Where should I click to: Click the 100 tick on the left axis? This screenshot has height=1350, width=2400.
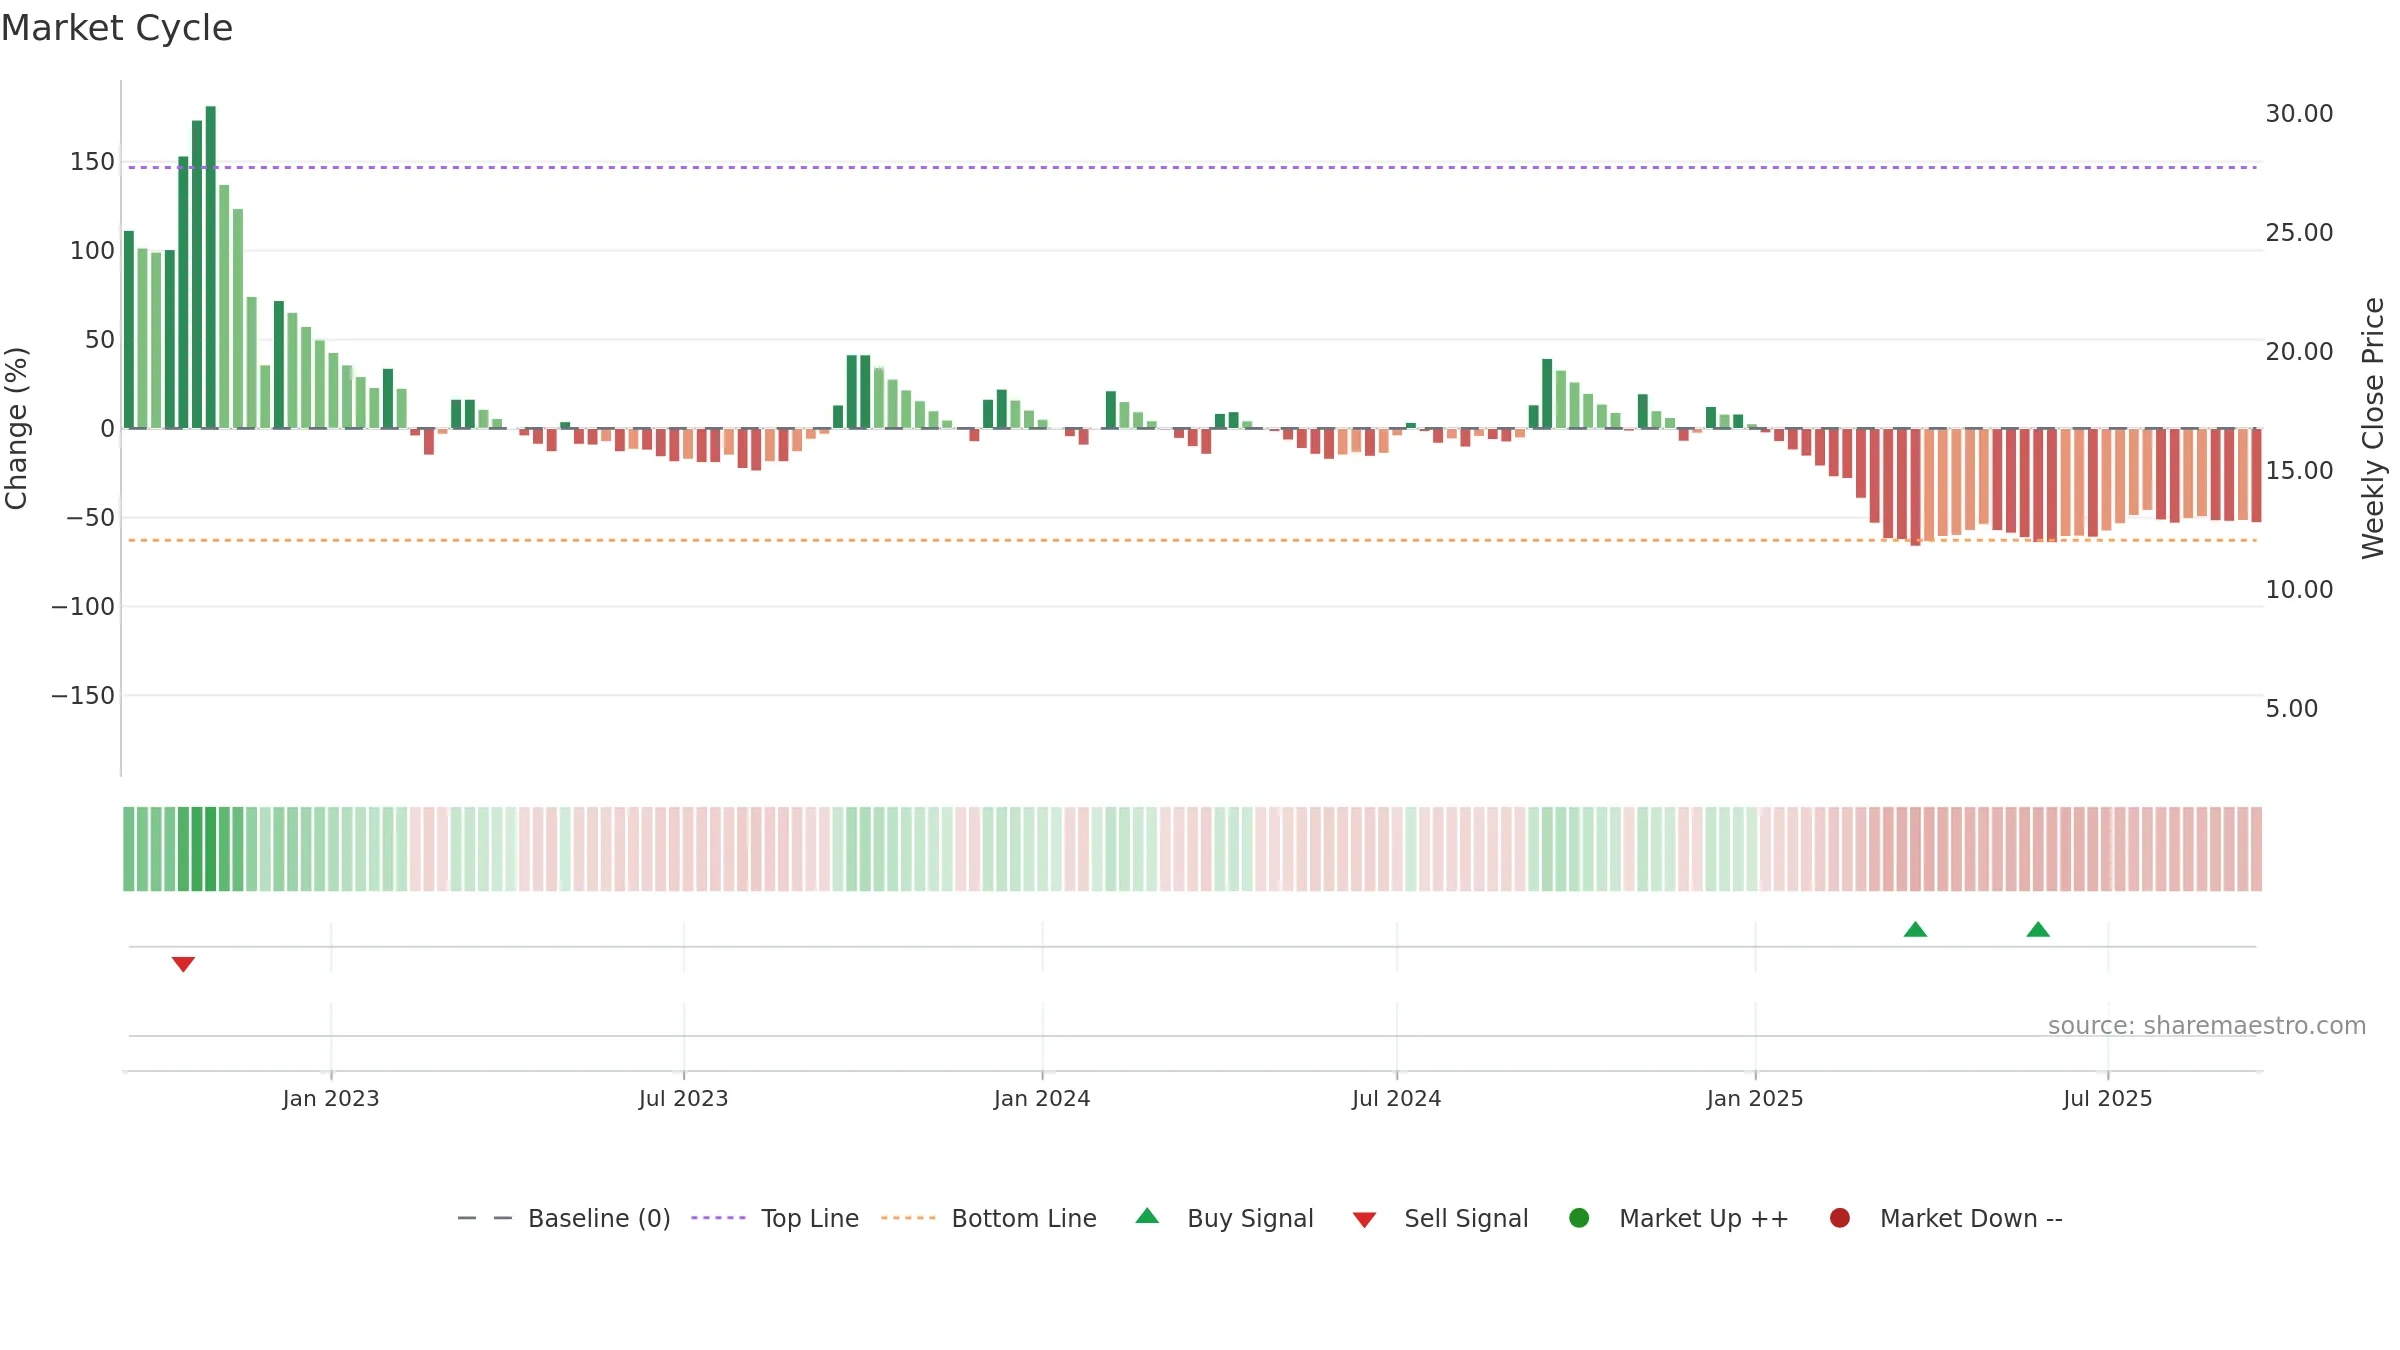(92, 251)
